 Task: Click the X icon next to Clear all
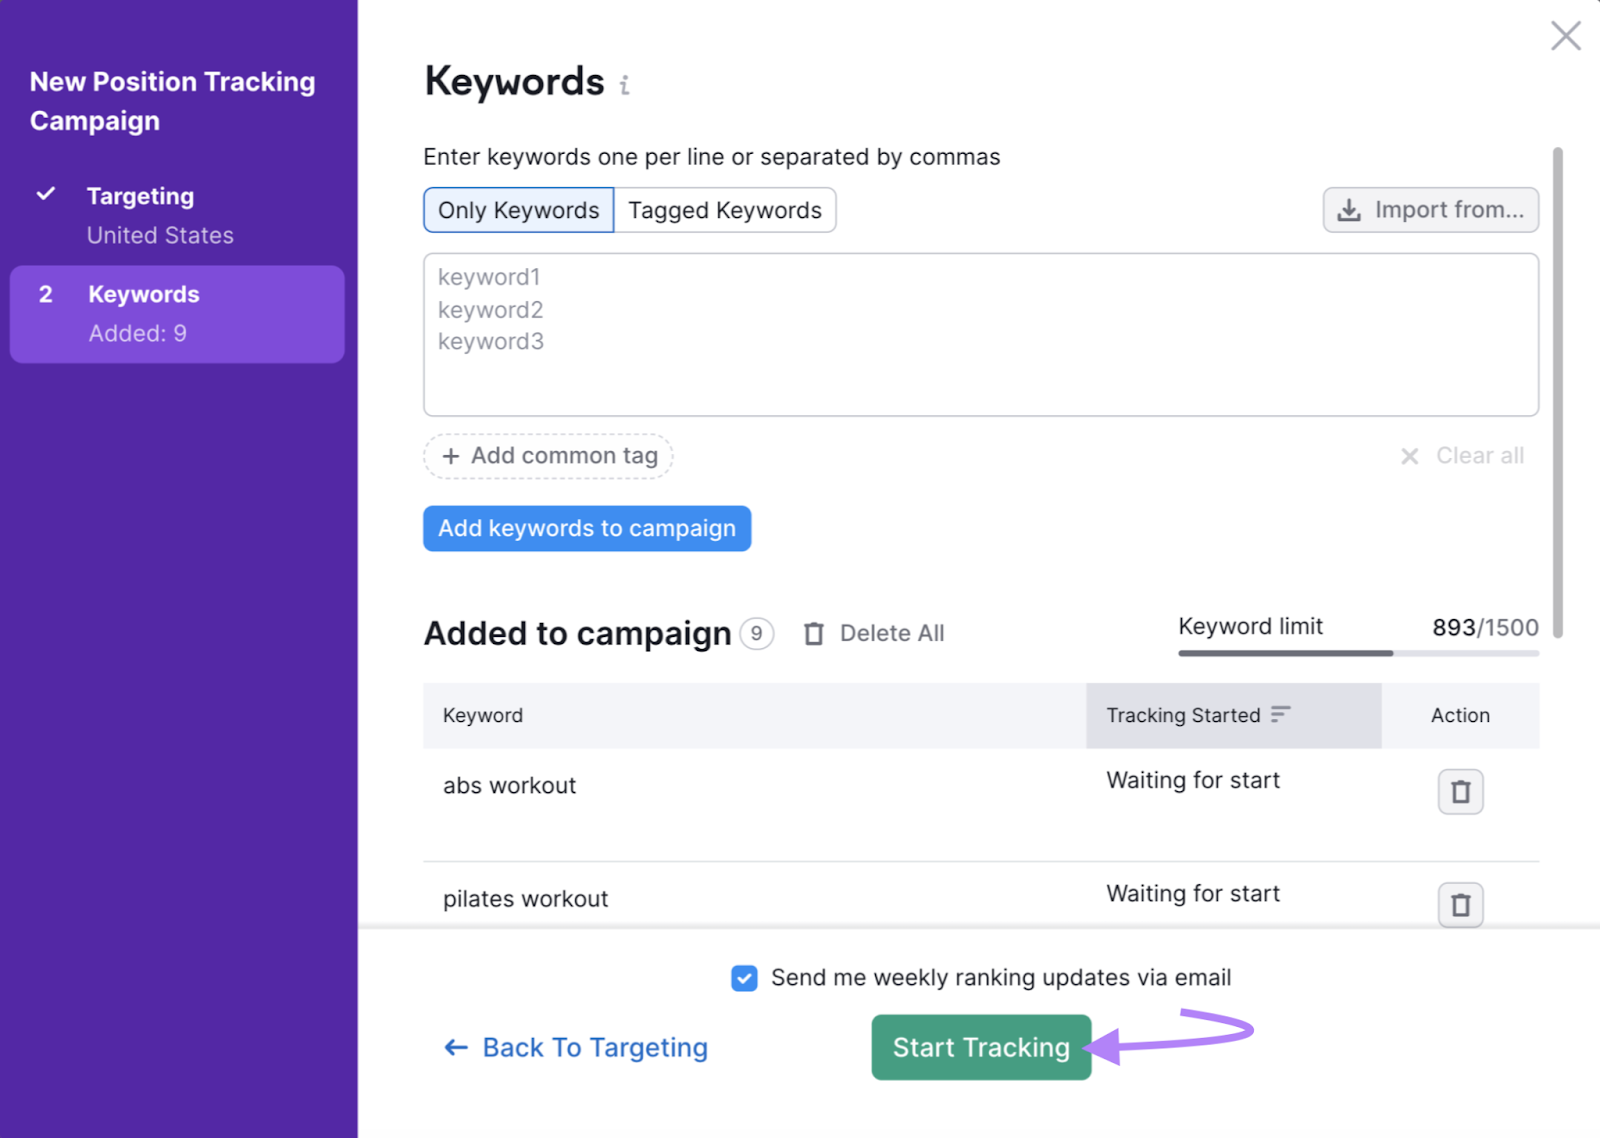pos(1410,456)
